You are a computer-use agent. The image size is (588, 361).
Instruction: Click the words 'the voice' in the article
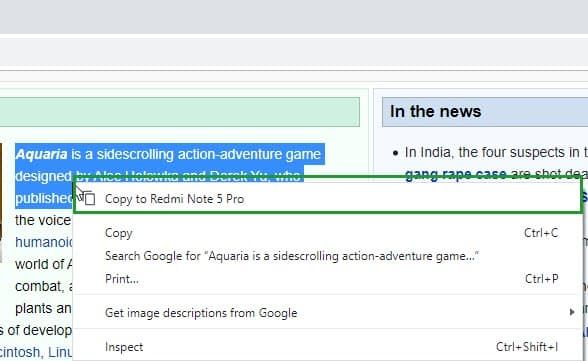tap(43, 220)
